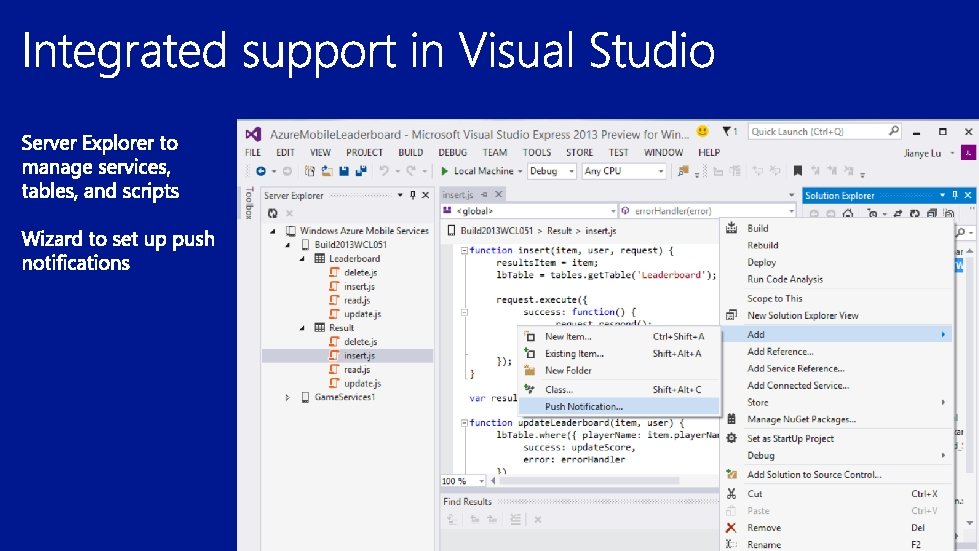979x551 pixels.
Task: Select update.js under the Result table
Action: 362,384
